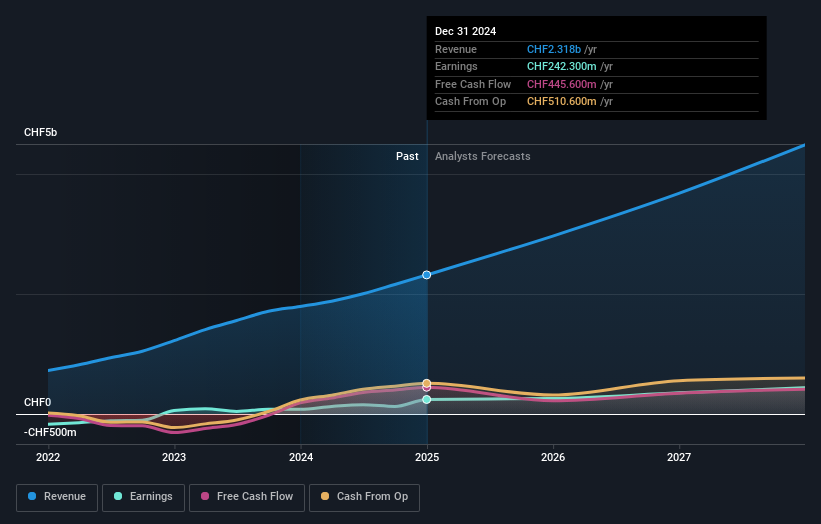This screenshot has width=821, height=524.
Task: Click the teal Earnings data point marker
Action: coord(427,399)
